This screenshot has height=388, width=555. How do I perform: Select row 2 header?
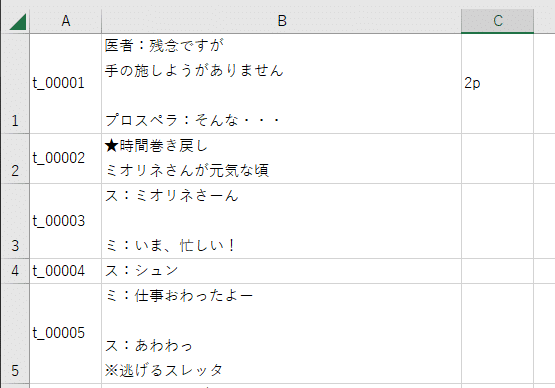pyautogui.click(x=15, y=159)
